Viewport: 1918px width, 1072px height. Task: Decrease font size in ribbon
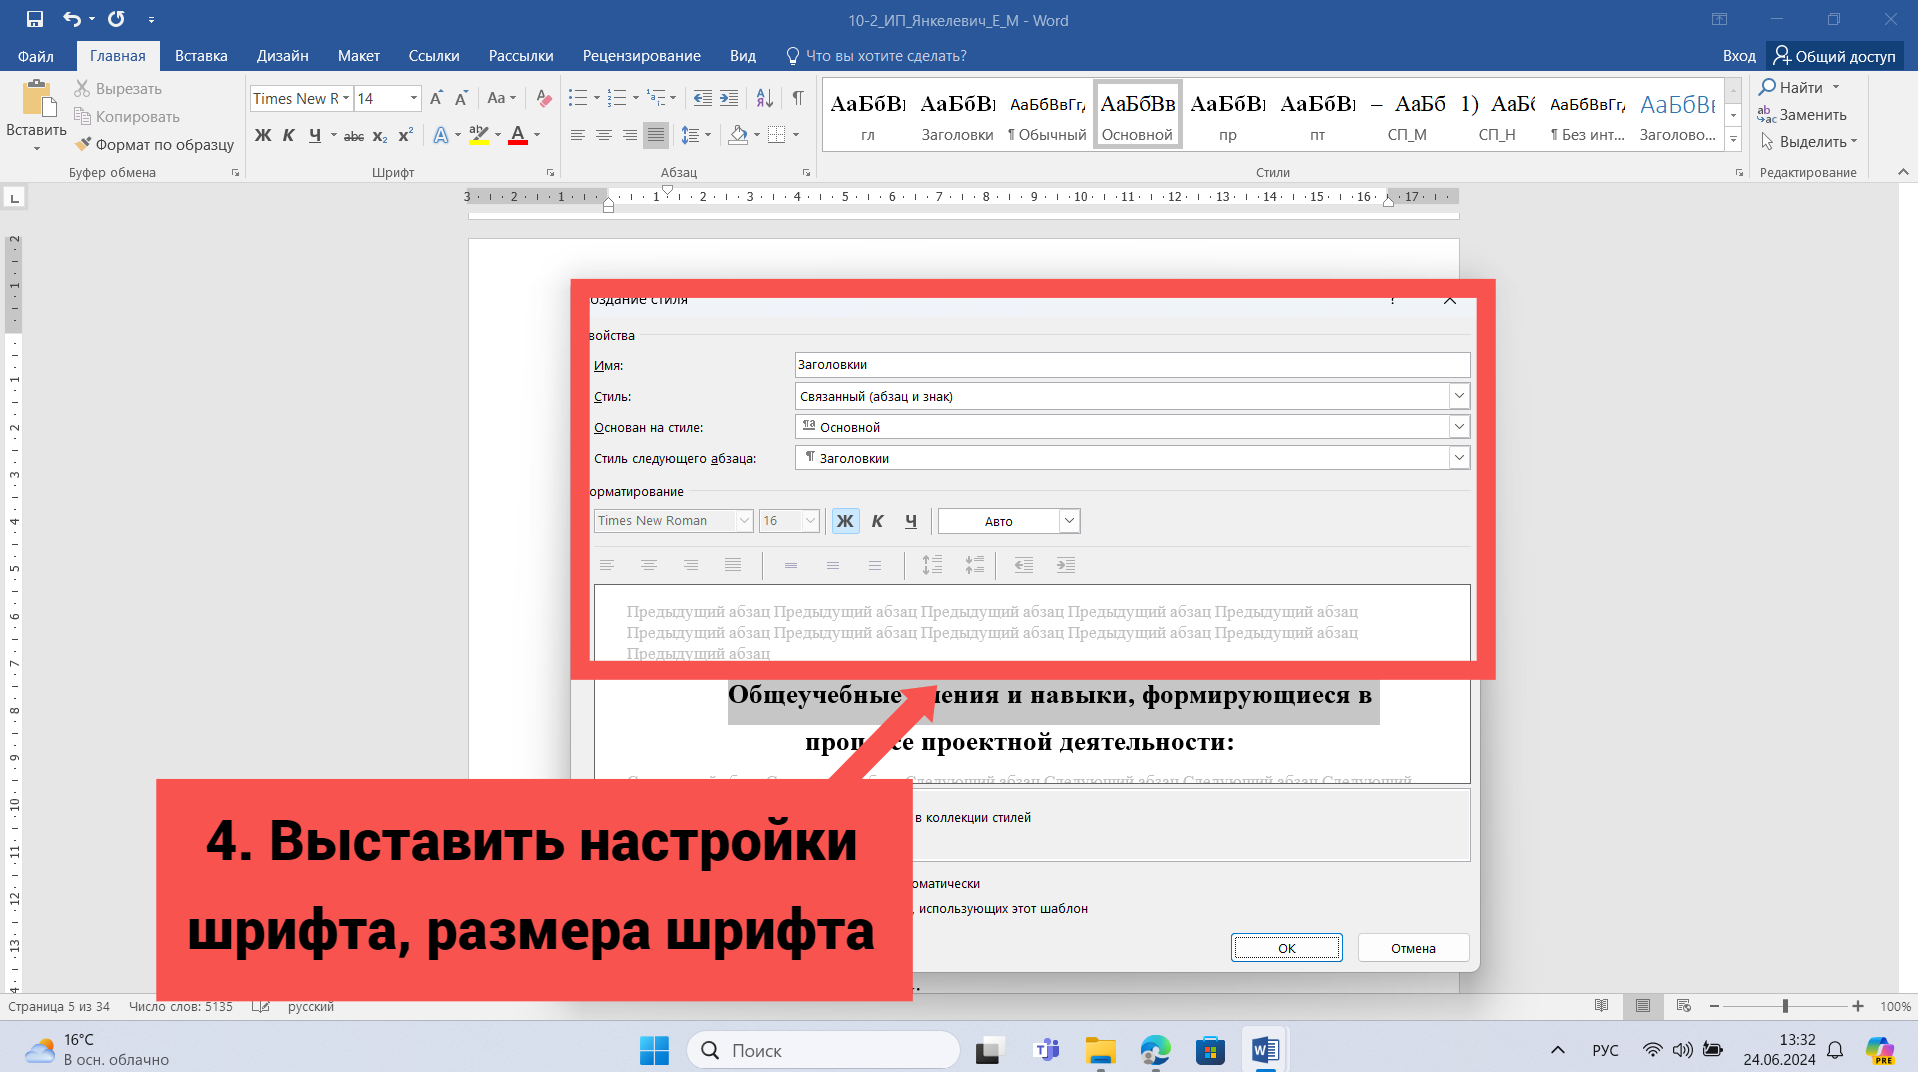pyautogui.click(x=461, y=98)
